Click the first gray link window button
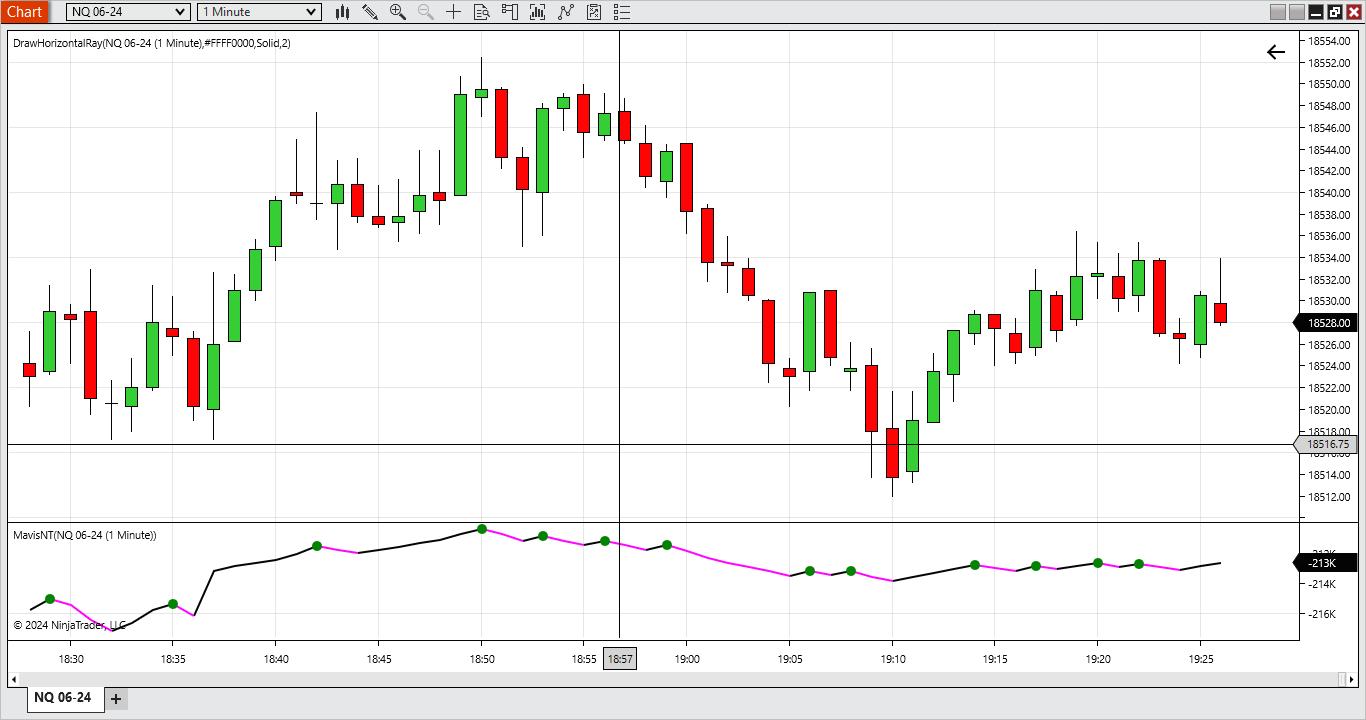The image size is (1366, 720). click(x=1277, y=12)
